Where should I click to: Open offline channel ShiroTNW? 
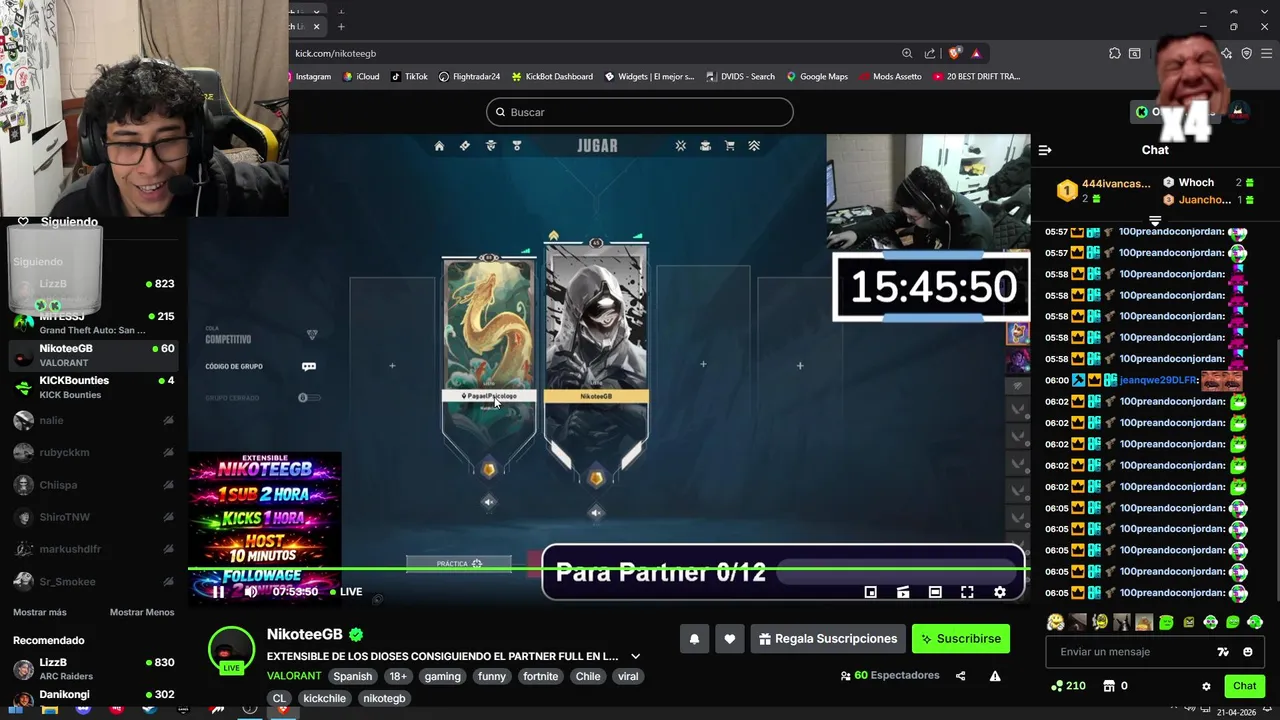point(95,517)
